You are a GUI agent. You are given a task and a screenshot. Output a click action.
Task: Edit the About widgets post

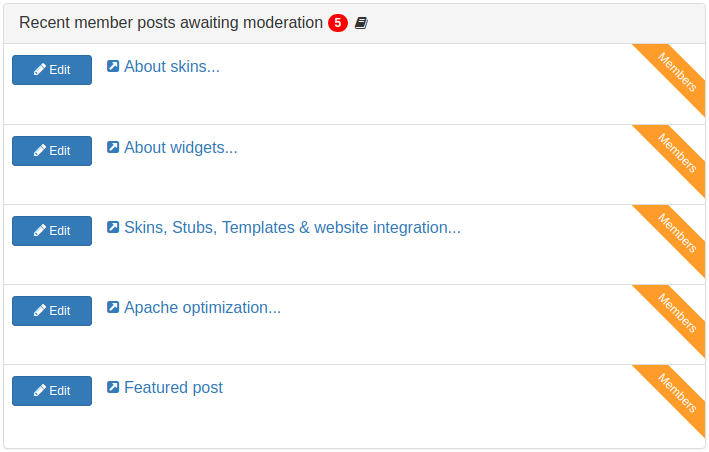click(52, 151)
